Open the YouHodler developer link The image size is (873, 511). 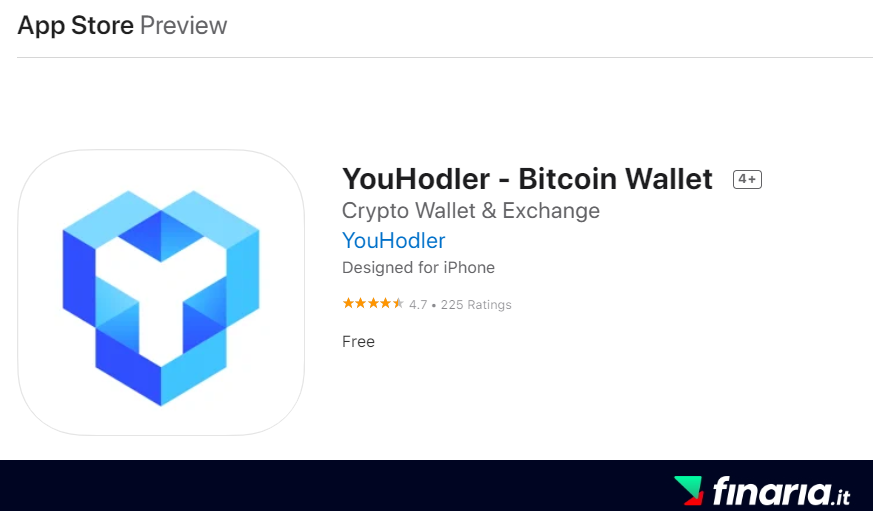point(394,240)
